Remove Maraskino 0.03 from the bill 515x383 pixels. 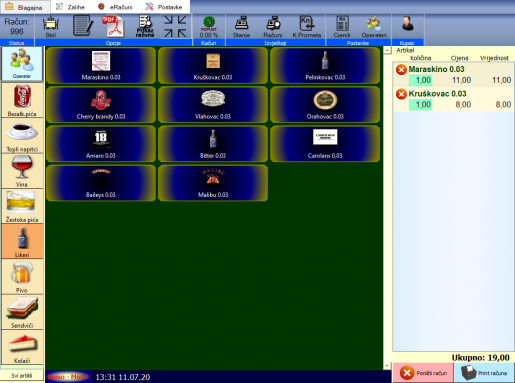401,70
